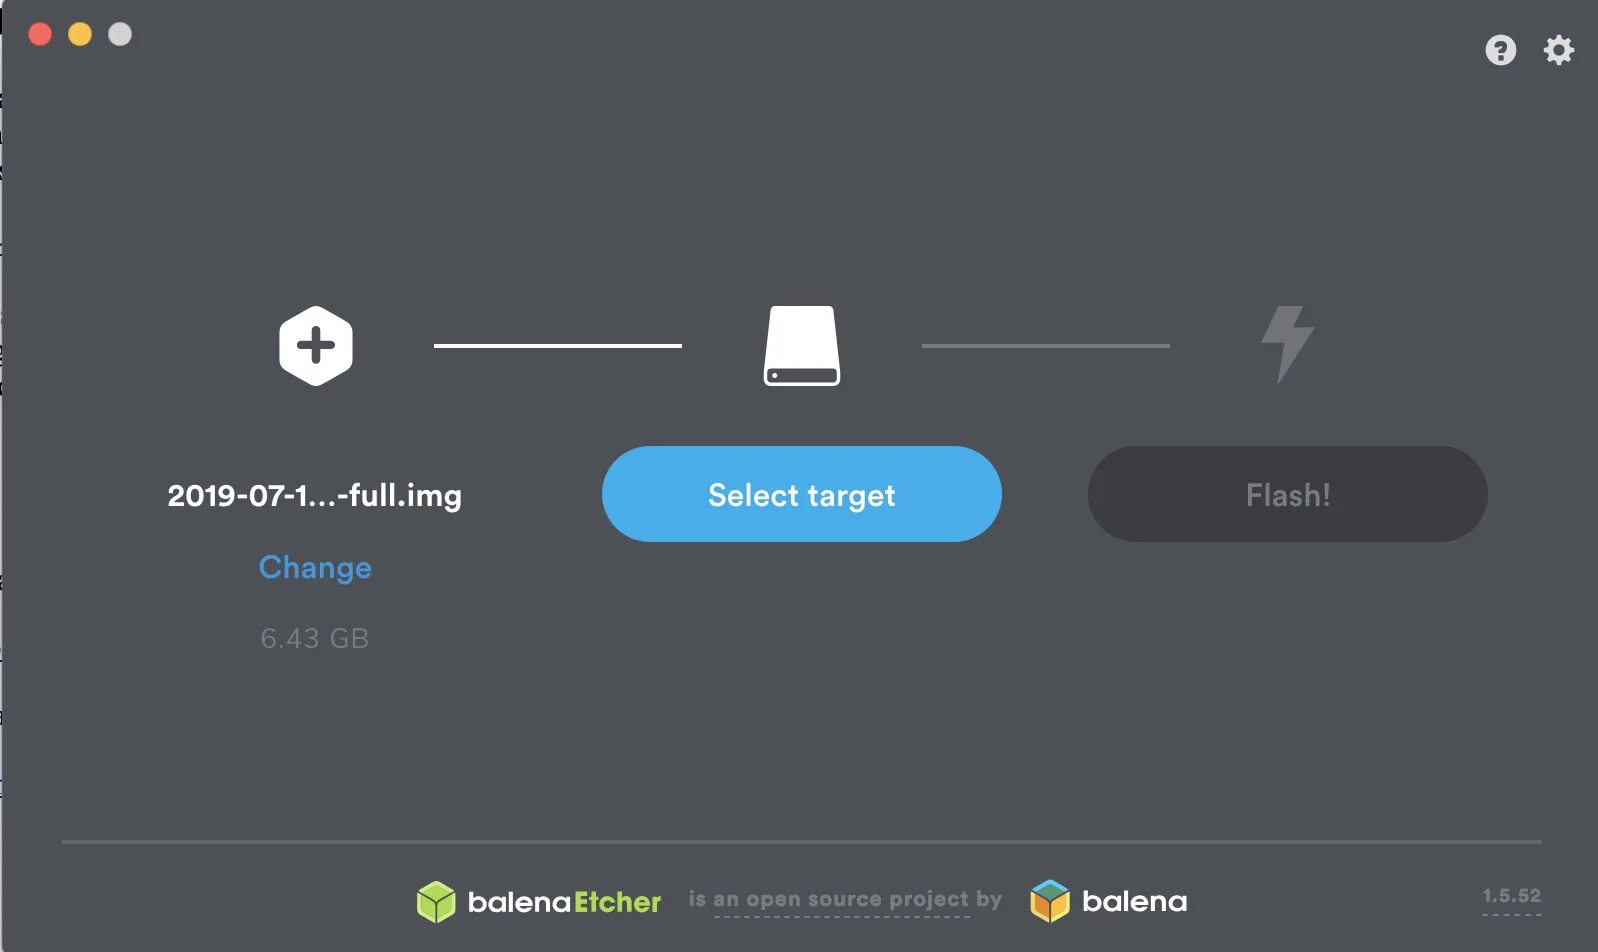The width and height of the screenshot is (1598, 952).
Task: Click the gray disabled zoom window button
Action: click(x=120, y=34)
